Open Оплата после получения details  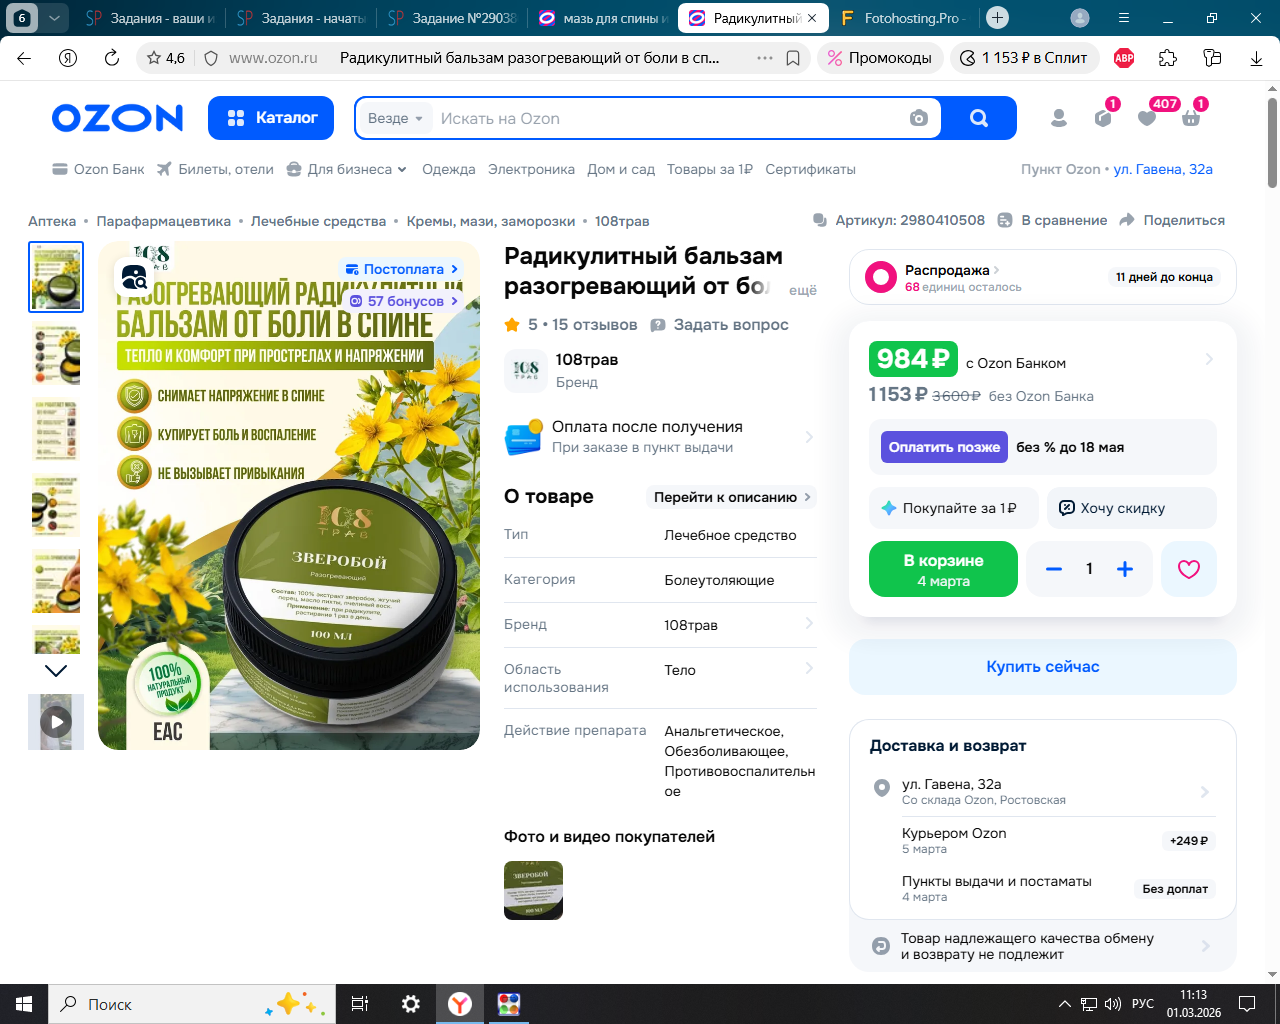(x=660, y=436)
